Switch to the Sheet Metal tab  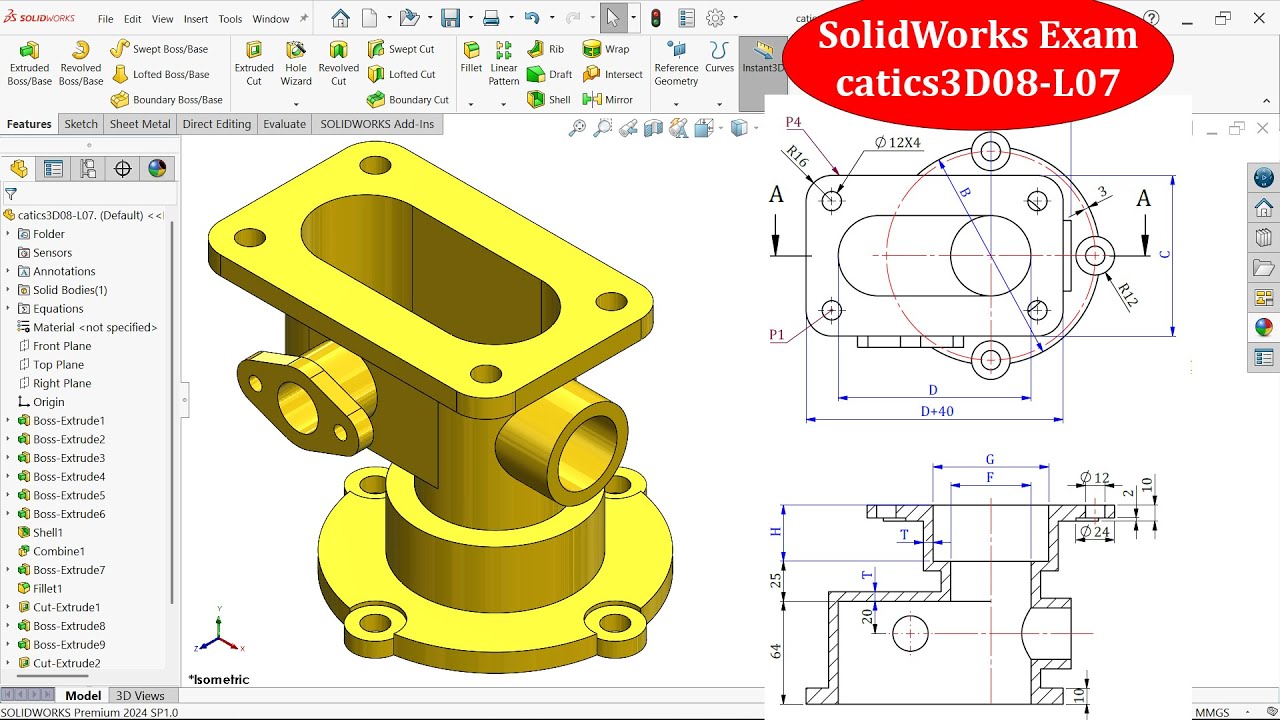click(140, 124)
